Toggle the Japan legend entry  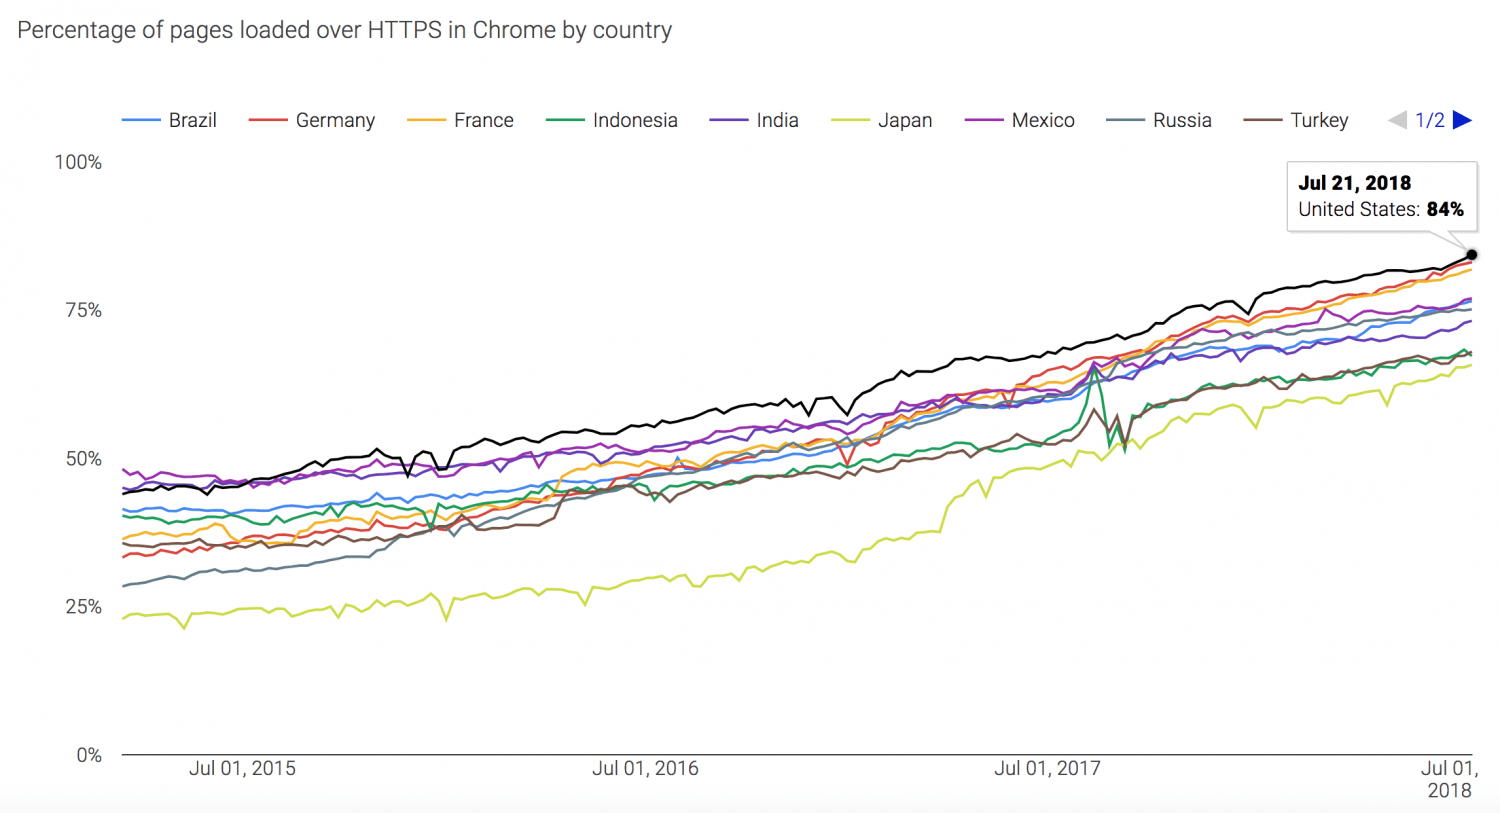coord(904,120)
